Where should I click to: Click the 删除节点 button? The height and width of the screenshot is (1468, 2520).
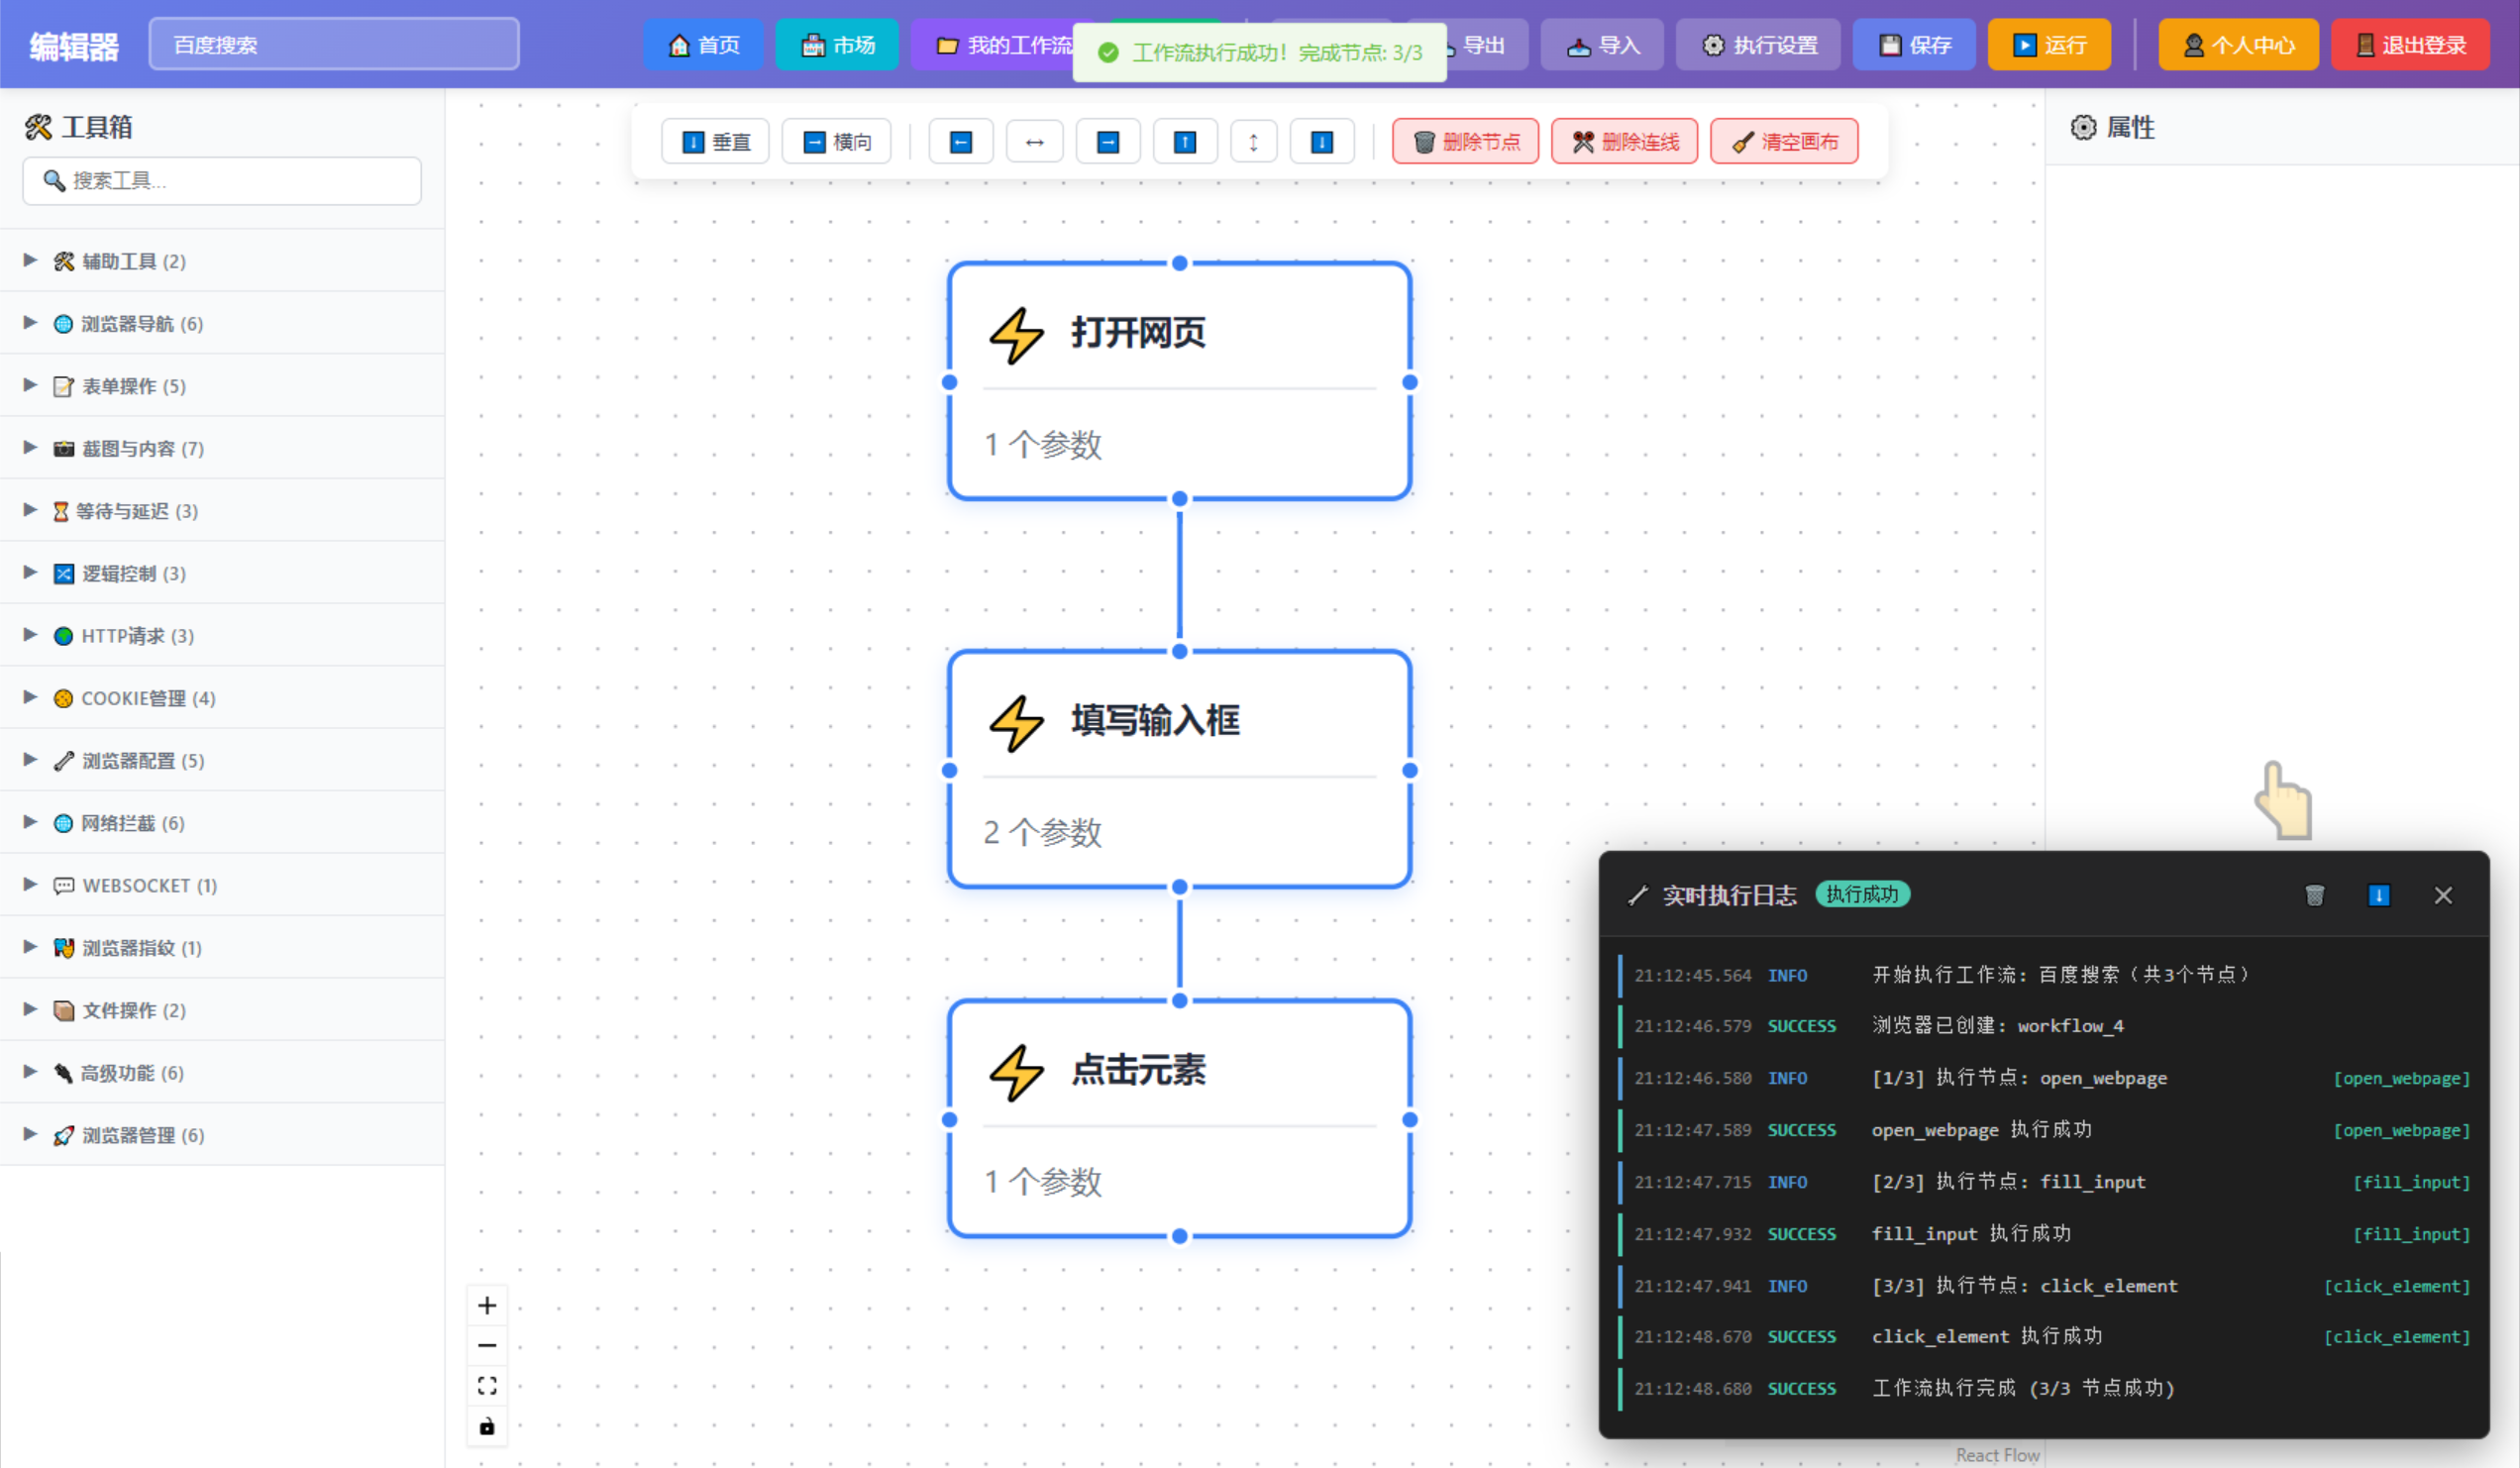click(x=1465, y=142)
